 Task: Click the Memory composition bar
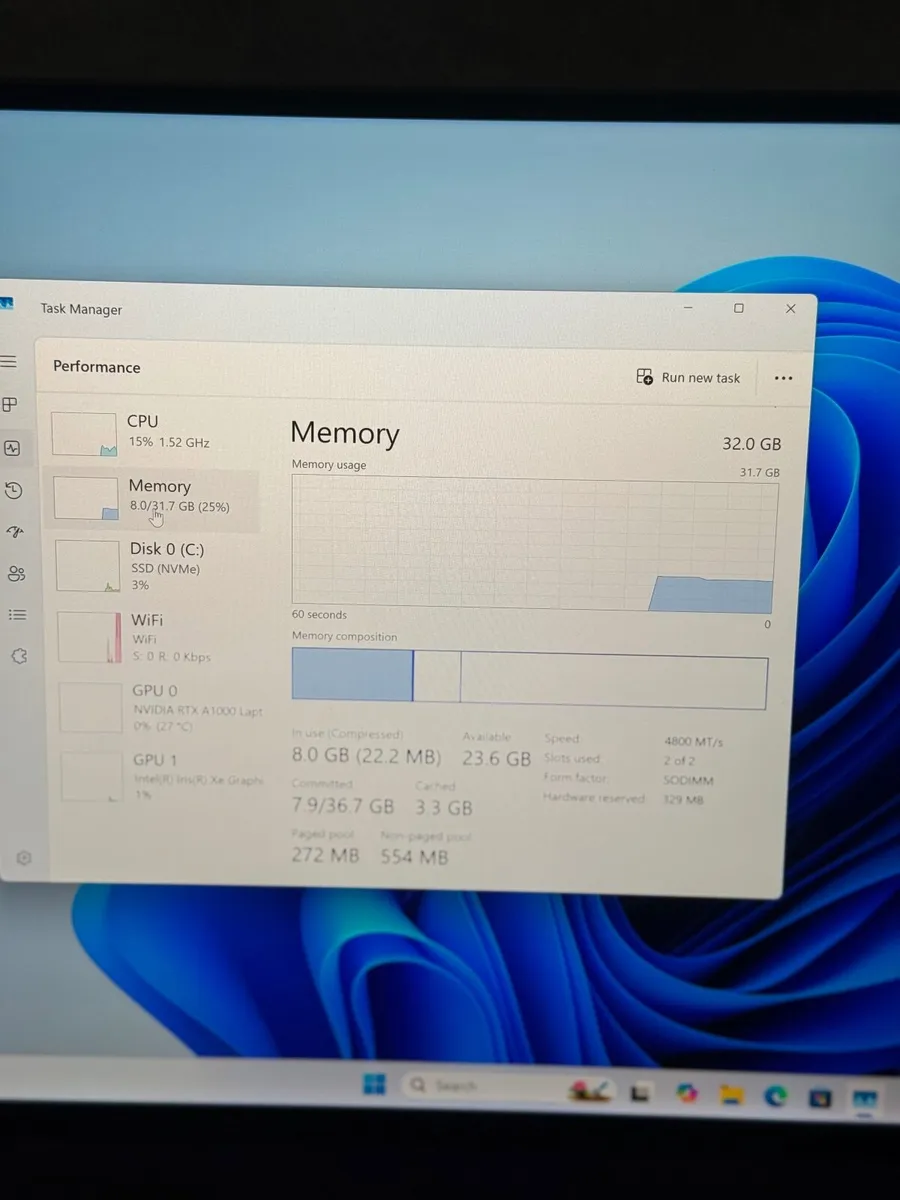530,678
